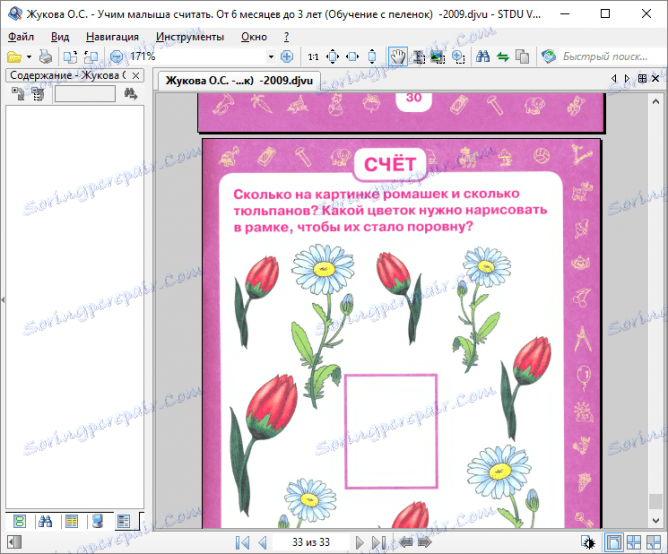Open the ? help menu

tap(286, 37)
